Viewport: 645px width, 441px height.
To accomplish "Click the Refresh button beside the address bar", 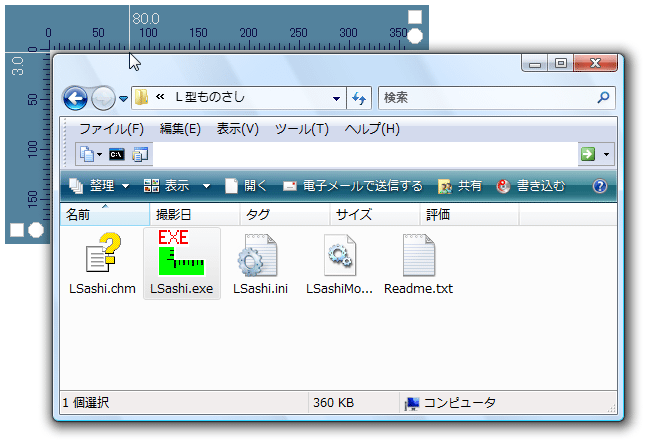I will coord(359,98).
